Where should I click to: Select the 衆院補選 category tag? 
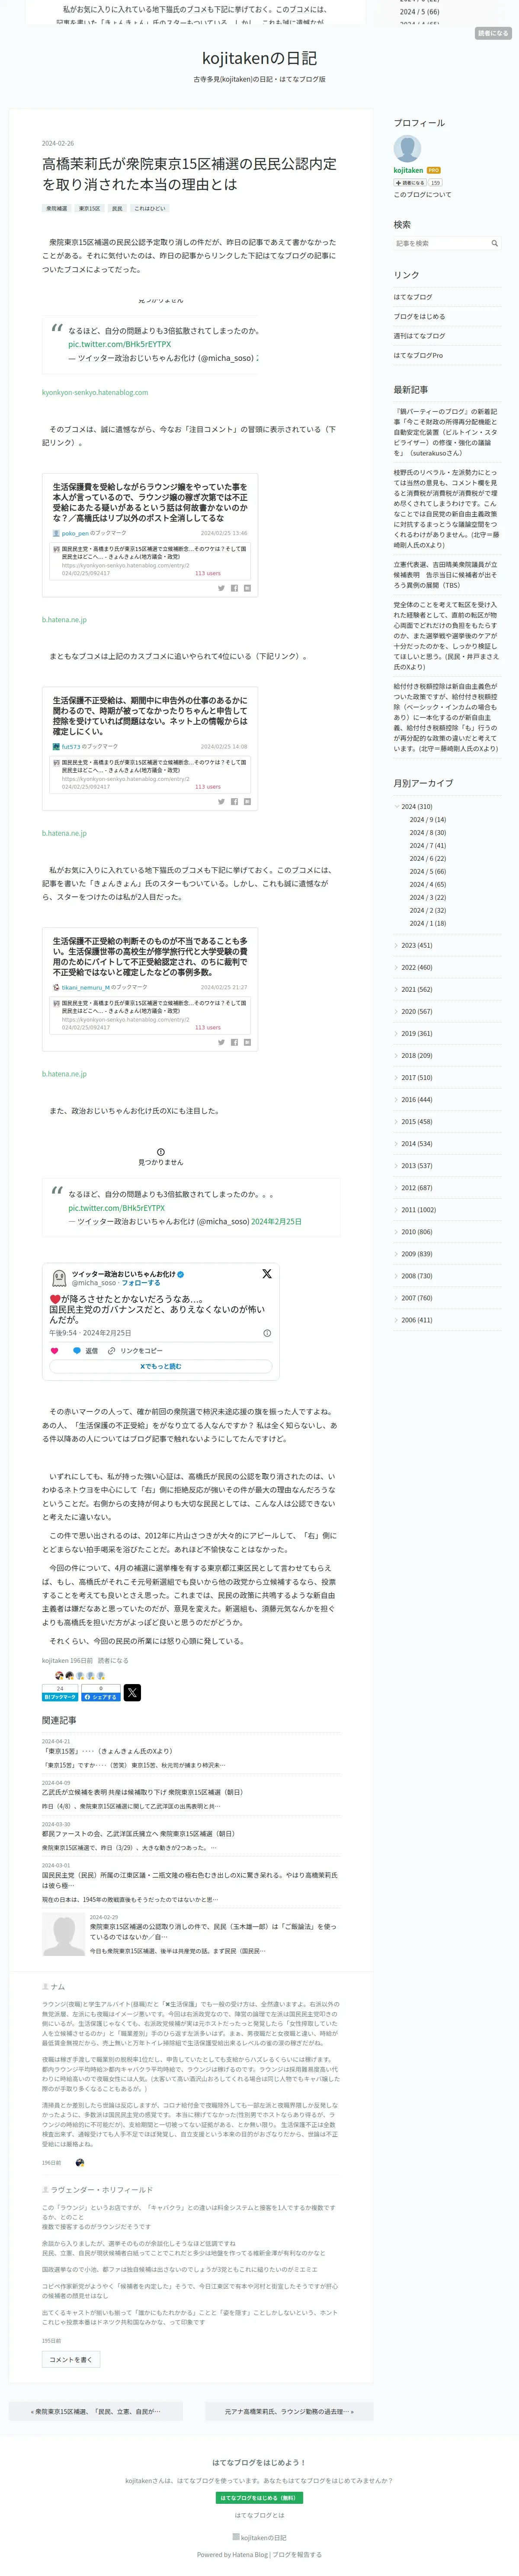[57, 209]
